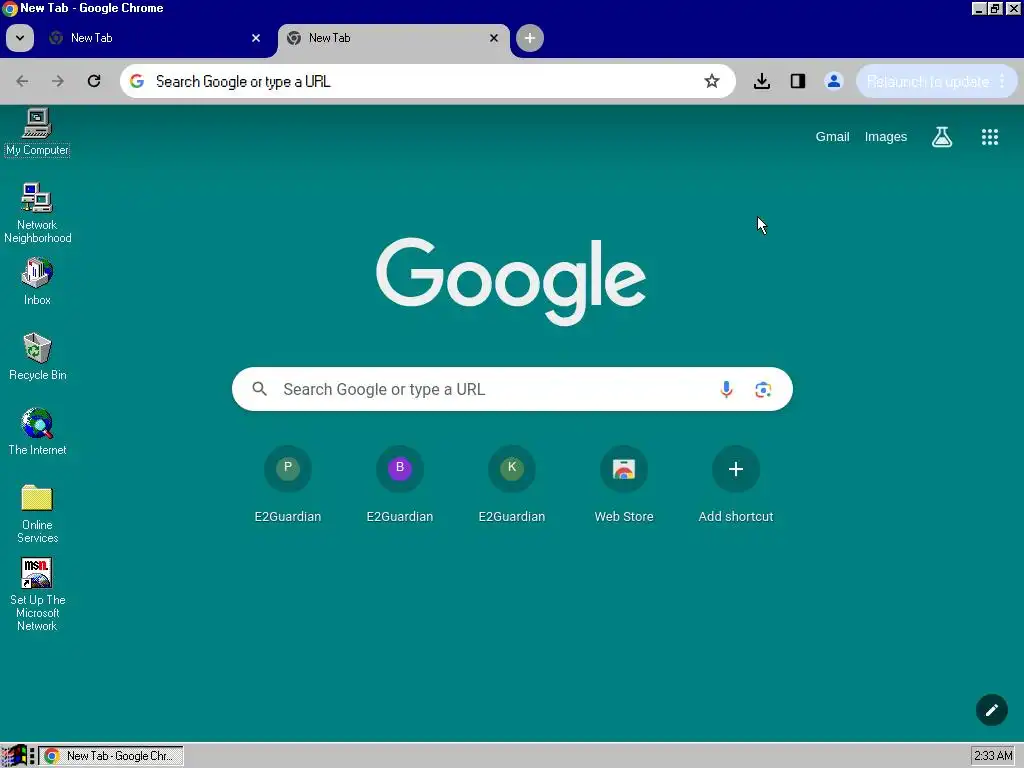The image size is (1024, 768).
Task: Go back with the back arrow
Action: pos(22,81)
